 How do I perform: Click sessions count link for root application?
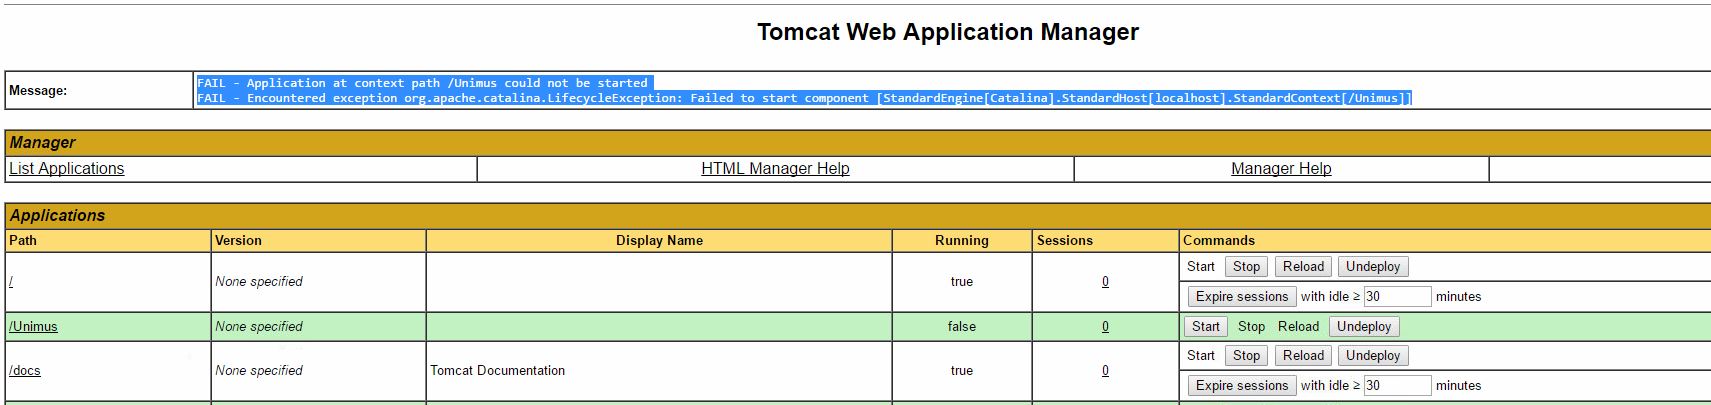[x=1105, y=282]
